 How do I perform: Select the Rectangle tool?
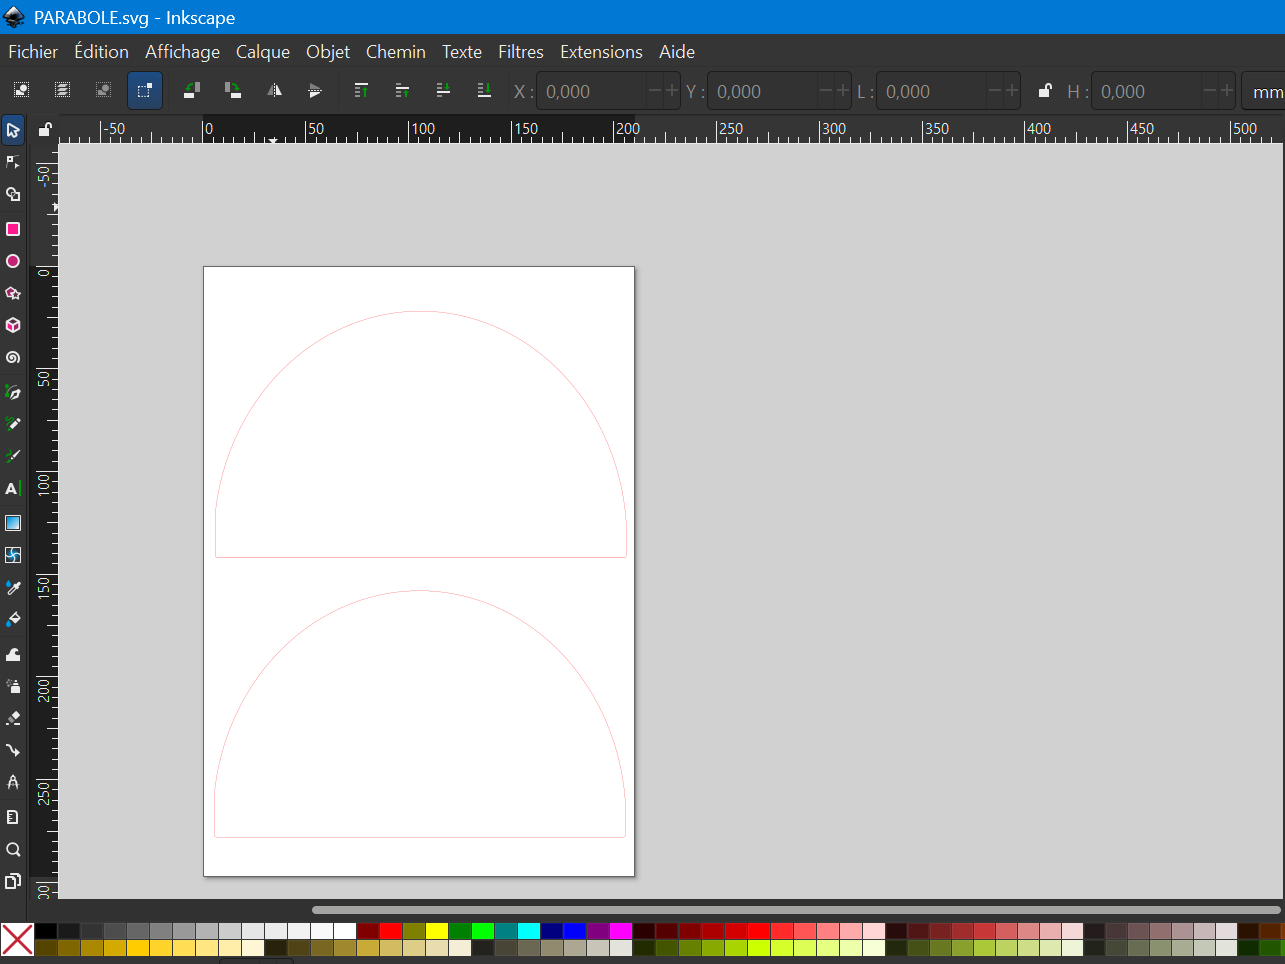coord(13,229)
